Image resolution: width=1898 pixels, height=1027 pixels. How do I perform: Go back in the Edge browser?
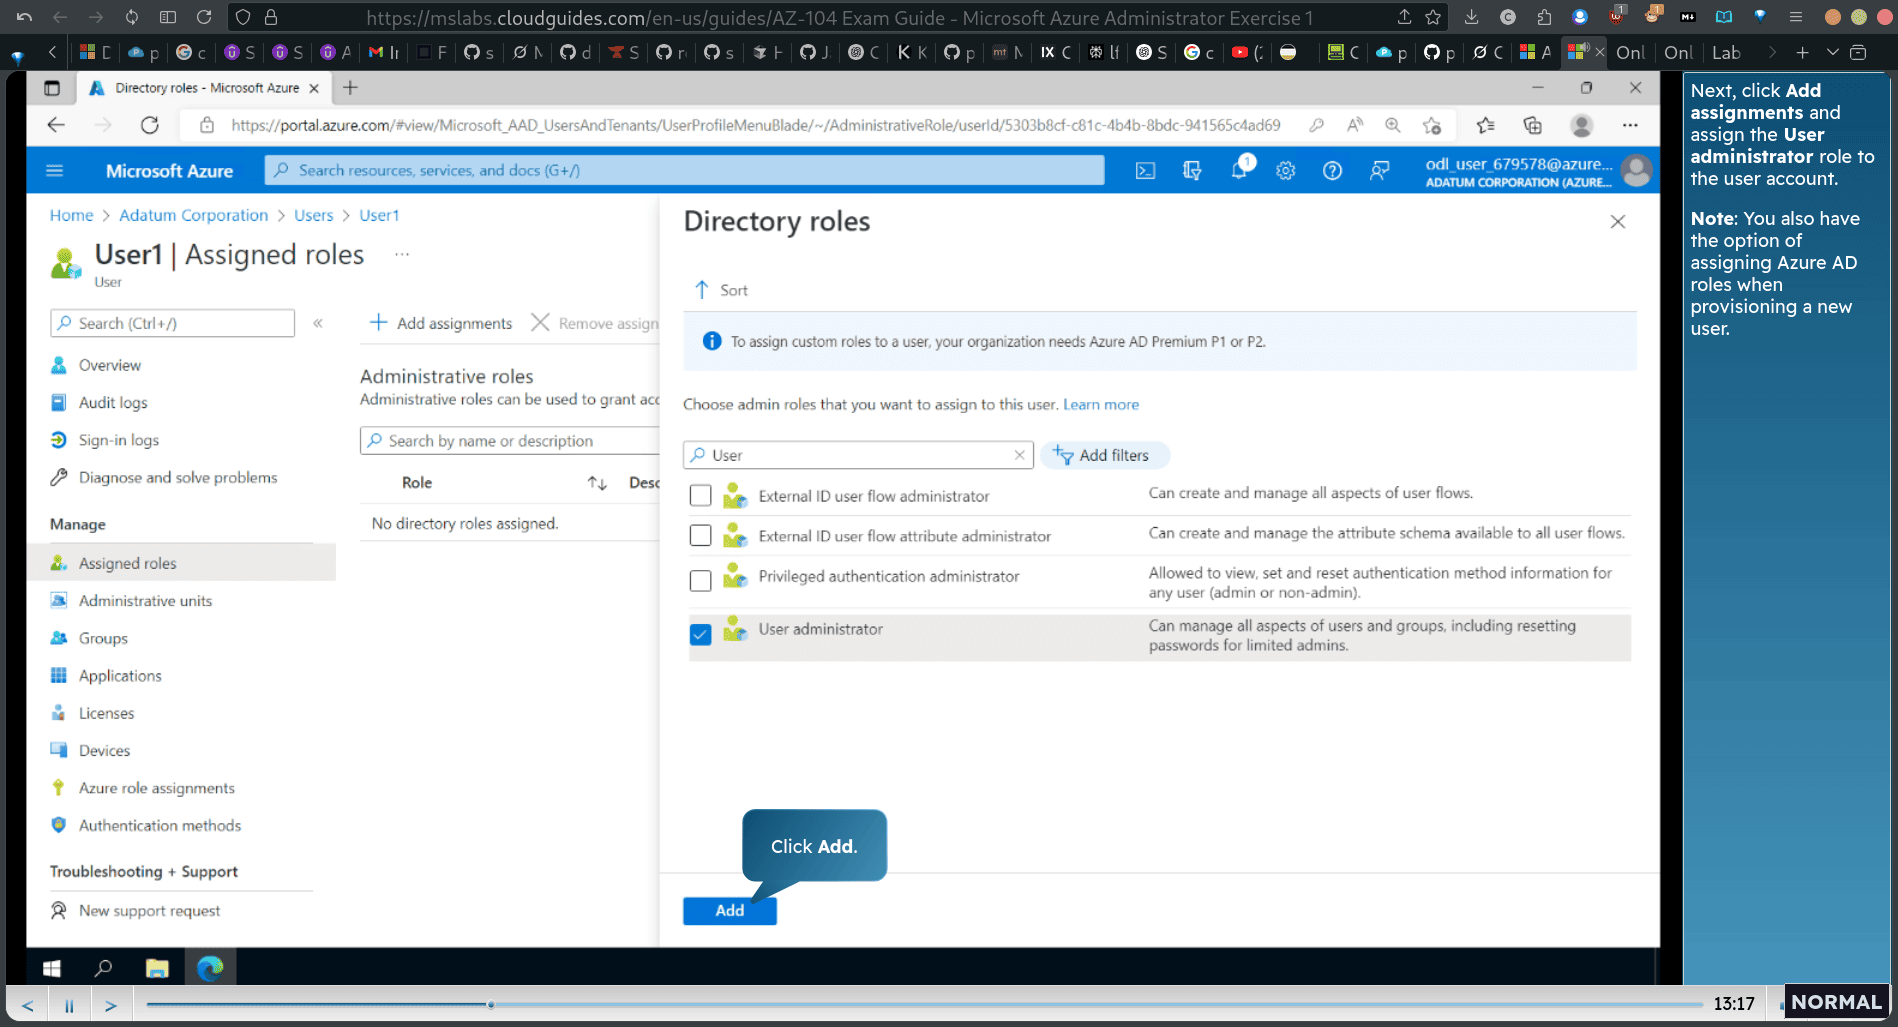coord(56,125)
